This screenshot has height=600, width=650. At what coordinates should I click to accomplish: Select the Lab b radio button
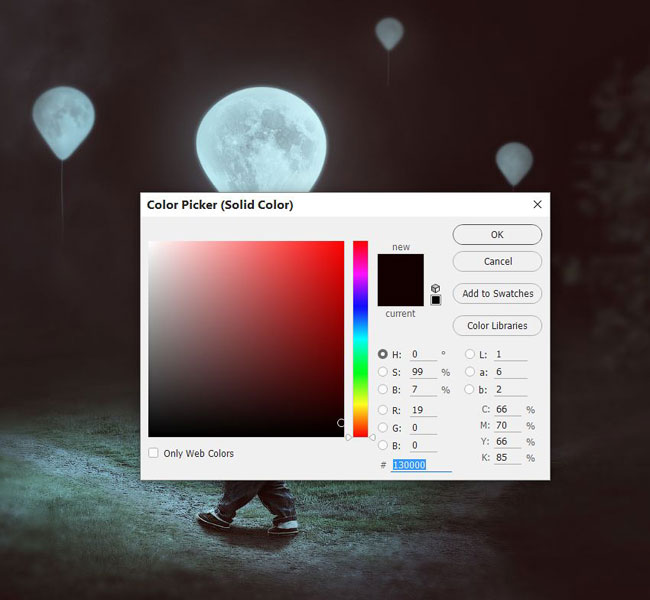[x=470, y=389]
